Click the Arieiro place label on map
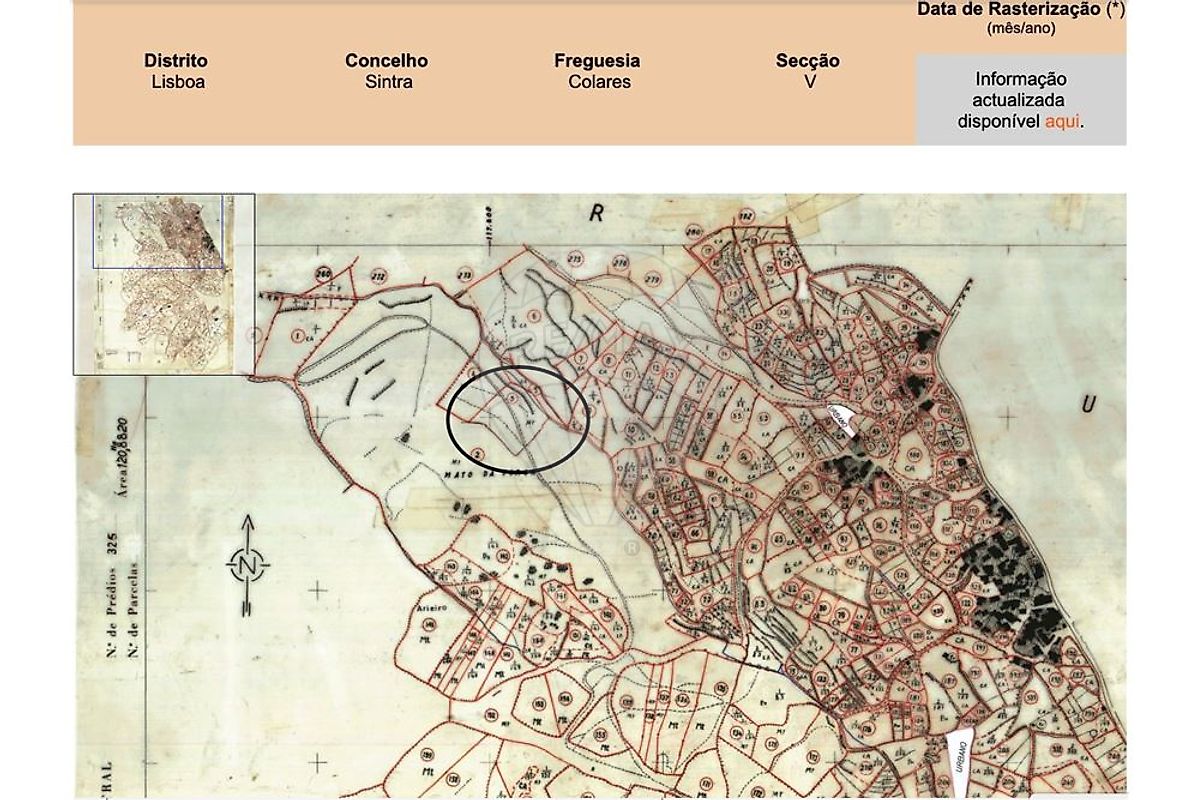The height and width of the screenshot is (800, 1199). [430, 606]
